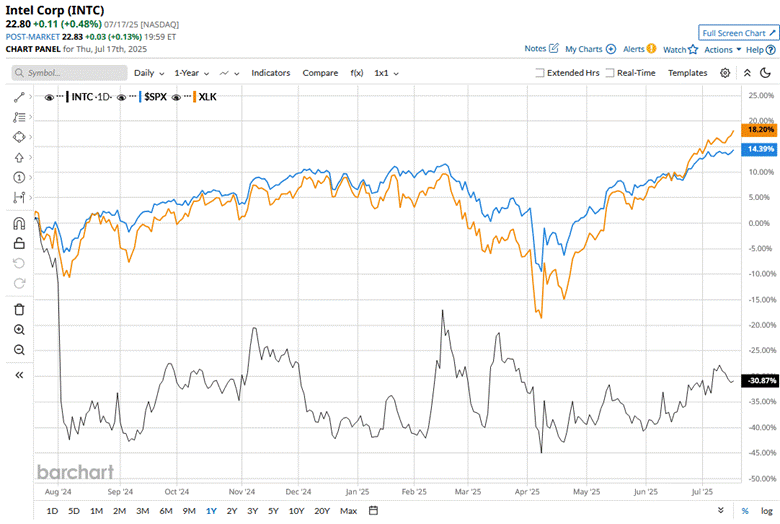This screenshot has height=524, width=780.
Task: Collapse the chart toolbar with double chevron
Action: pos(747,73)
